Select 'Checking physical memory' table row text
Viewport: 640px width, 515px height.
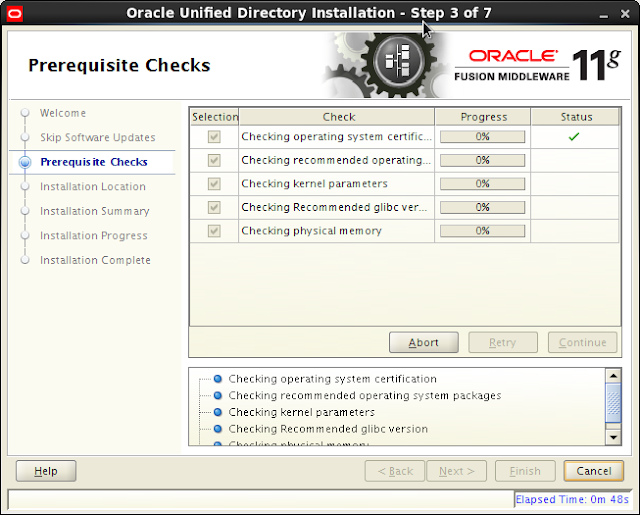click(311, 231)
